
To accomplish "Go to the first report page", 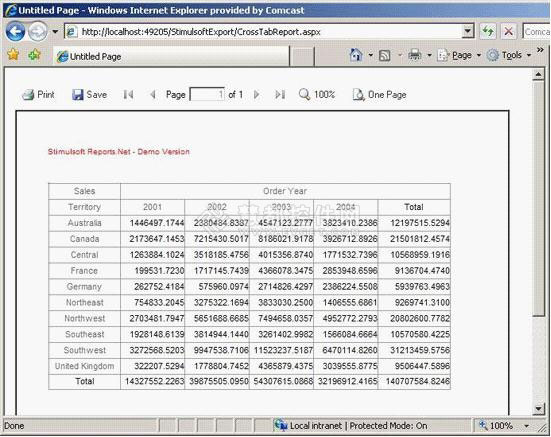I will click(x=128, y=94).
